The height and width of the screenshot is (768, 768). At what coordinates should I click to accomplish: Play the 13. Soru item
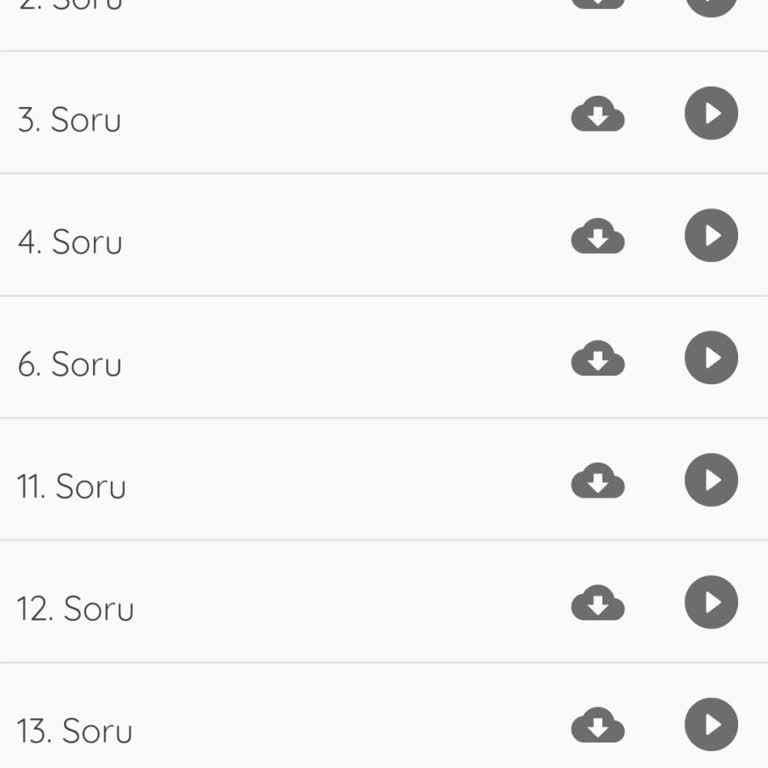point(711,724)
